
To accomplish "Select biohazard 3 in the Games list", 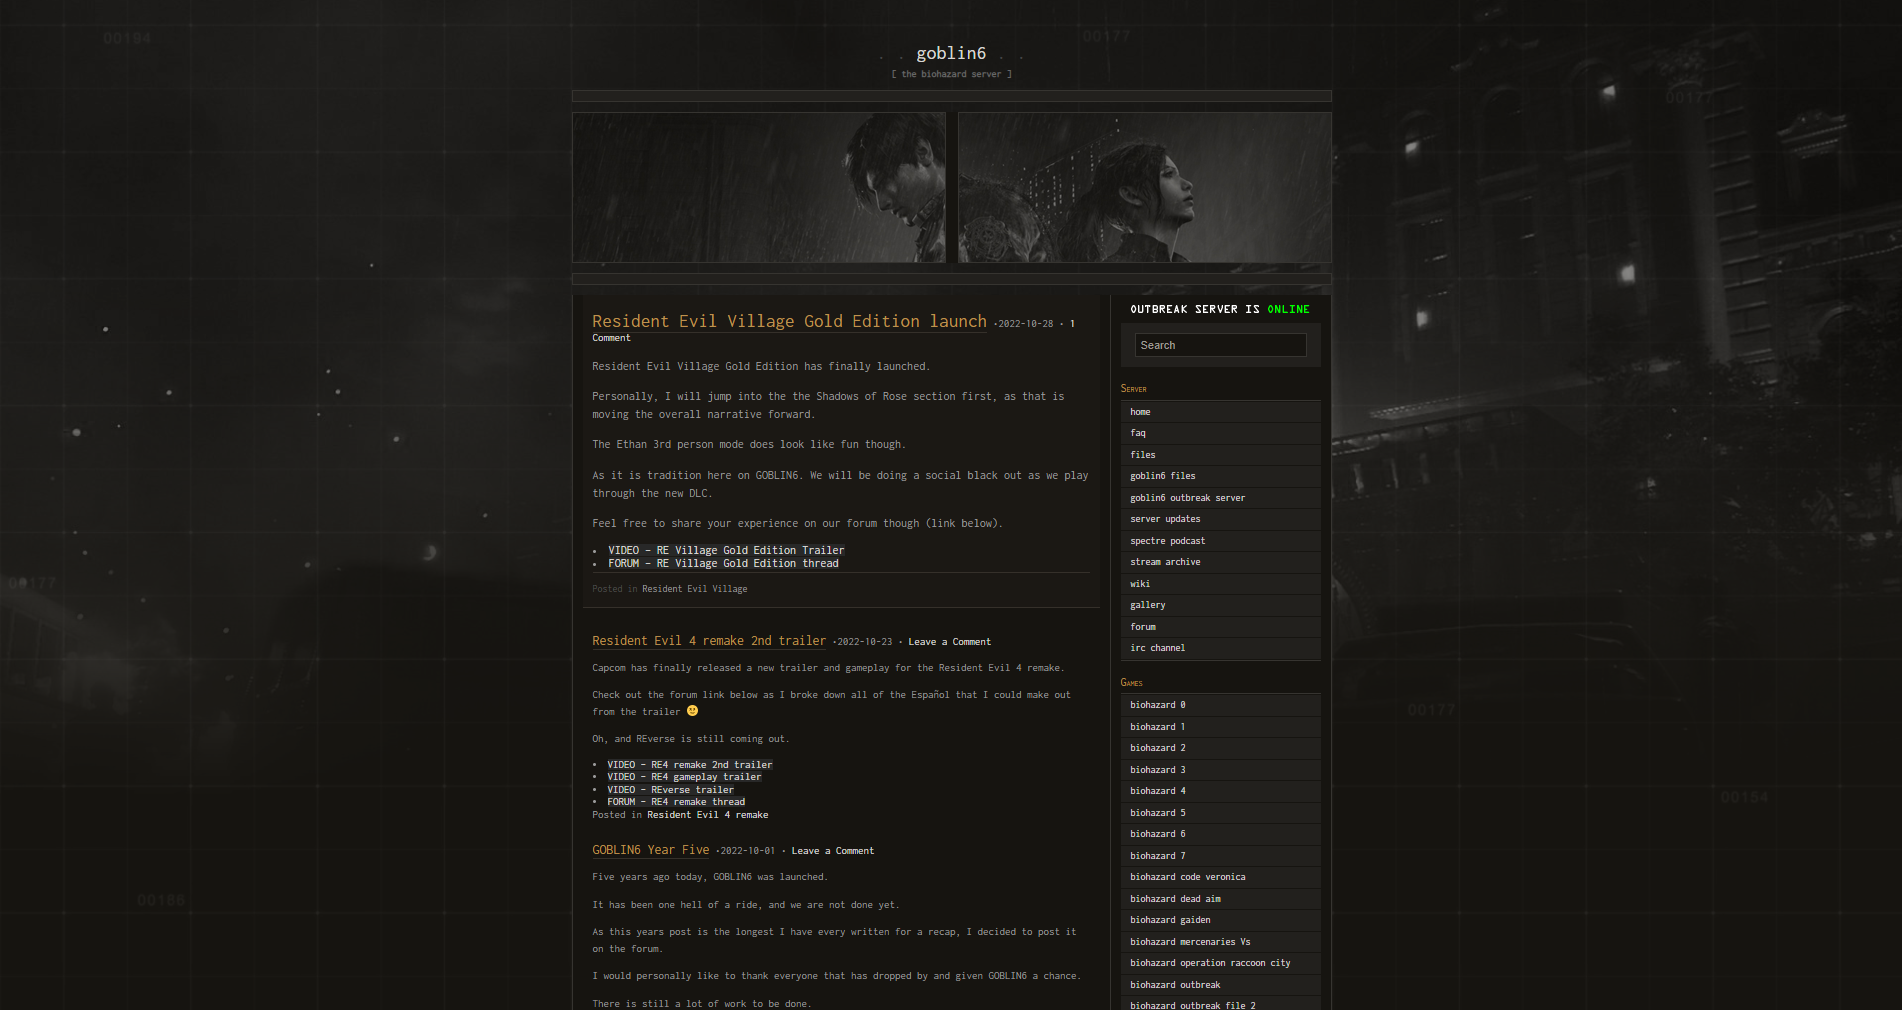I will (1221, 770).
